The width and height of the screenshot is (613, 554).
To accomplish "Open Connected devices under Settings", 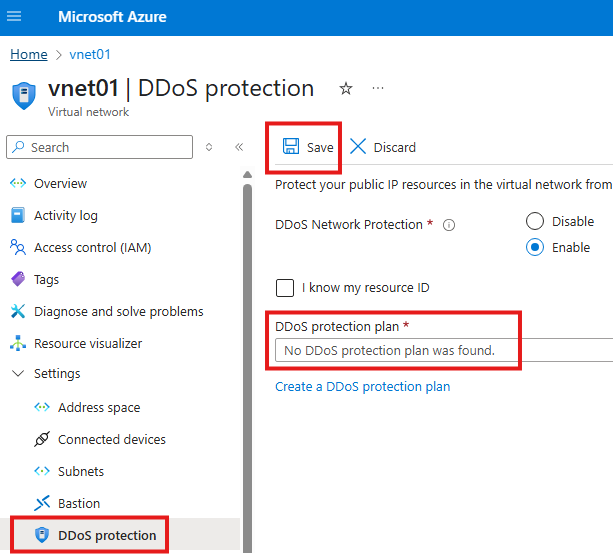I will (x=112, y=439).
